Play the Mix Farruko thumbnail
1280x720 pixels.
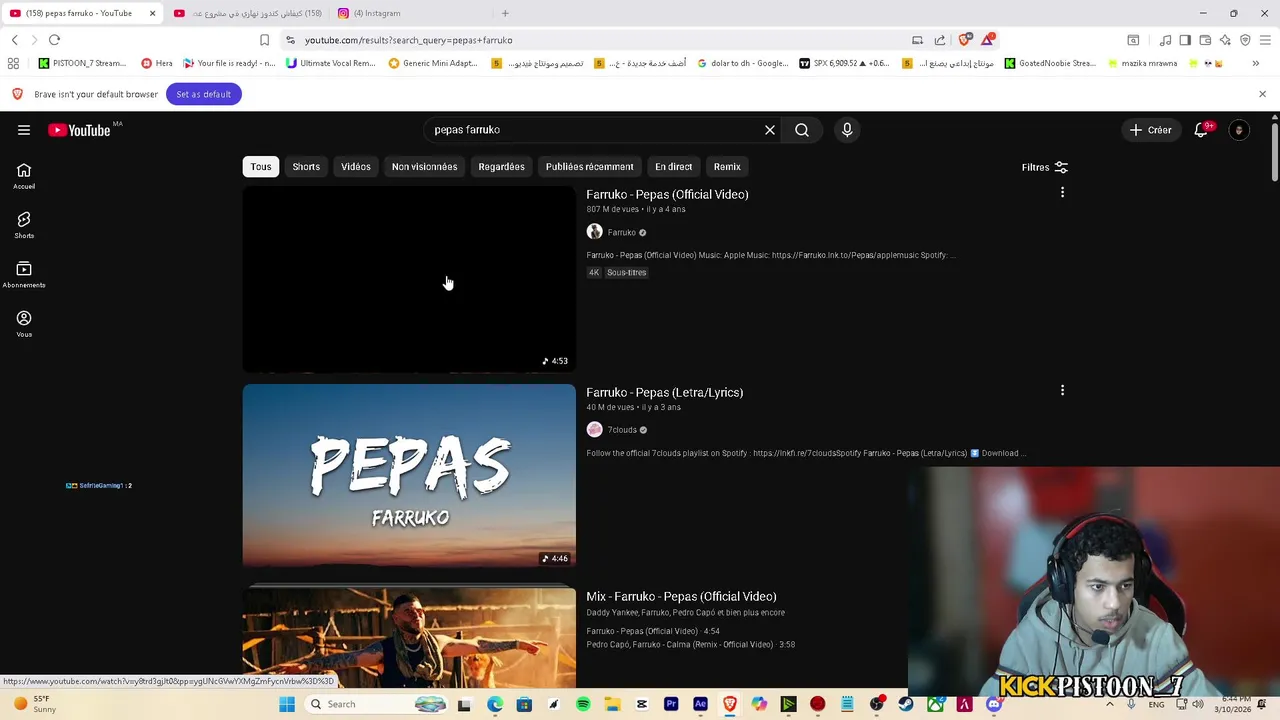pyautogui.click(x=409, y=637)
